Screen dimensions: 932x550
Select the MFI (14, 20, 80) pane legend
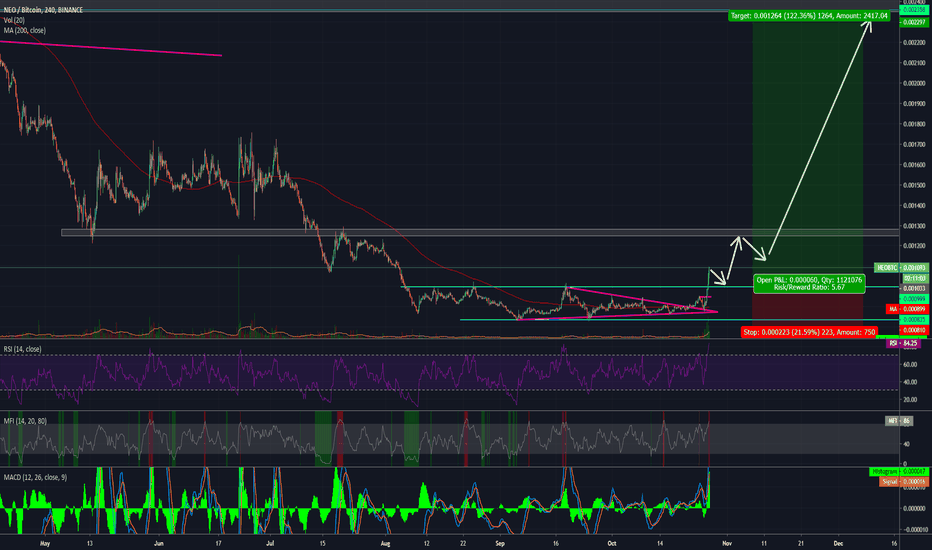(x=25, y=421)
